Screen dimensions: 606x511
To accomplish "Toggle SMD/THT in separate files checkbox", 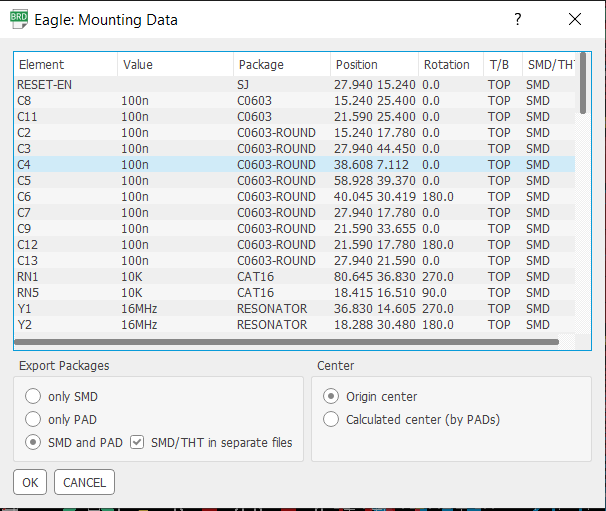I will point(138,442).
